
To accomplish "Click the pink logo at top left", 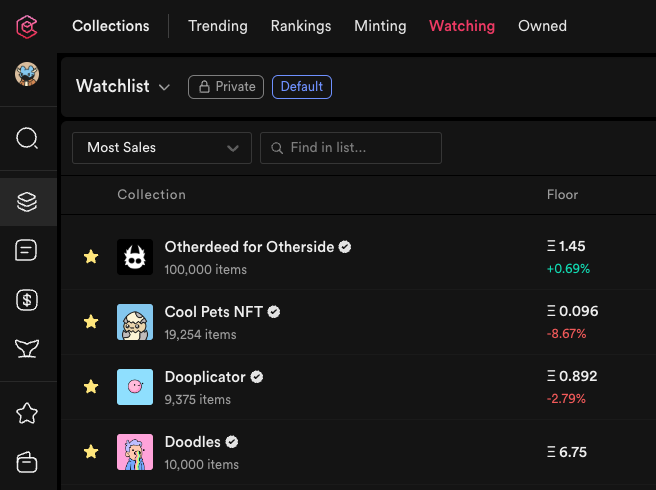I will click(x=27, y=27).
